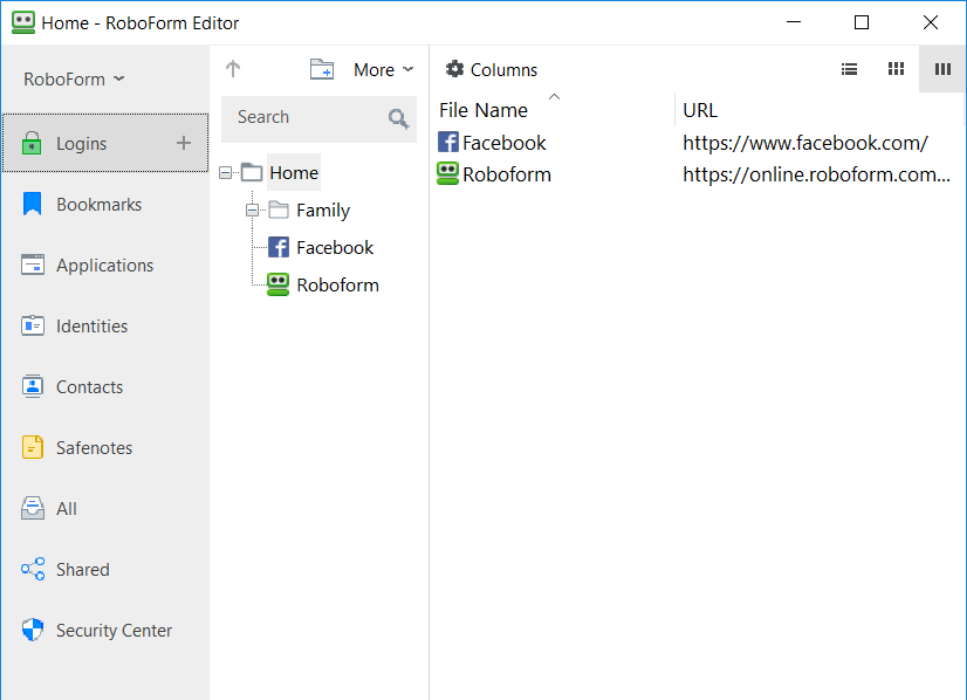This screenshot has width=967, height=700.
Task: Select Roboform row in file list
Action: (697, 175)
